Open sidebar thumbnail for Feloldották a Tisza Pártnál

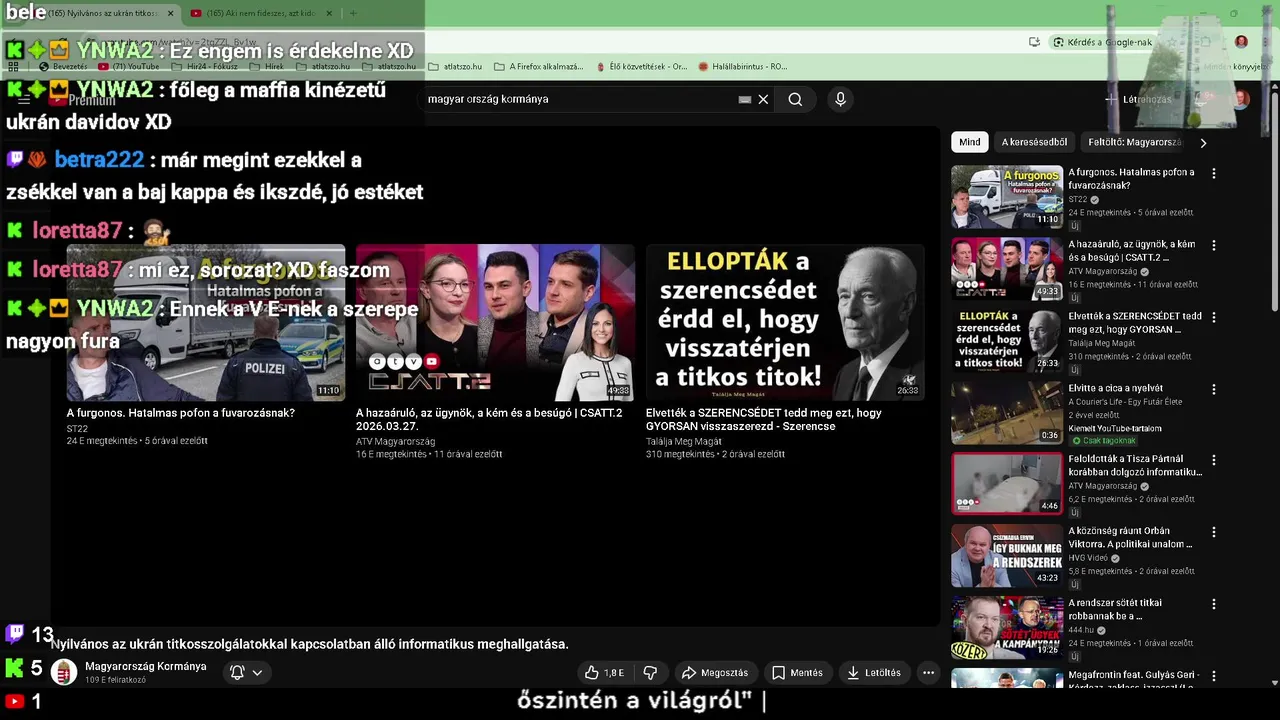coord(1007,484)
